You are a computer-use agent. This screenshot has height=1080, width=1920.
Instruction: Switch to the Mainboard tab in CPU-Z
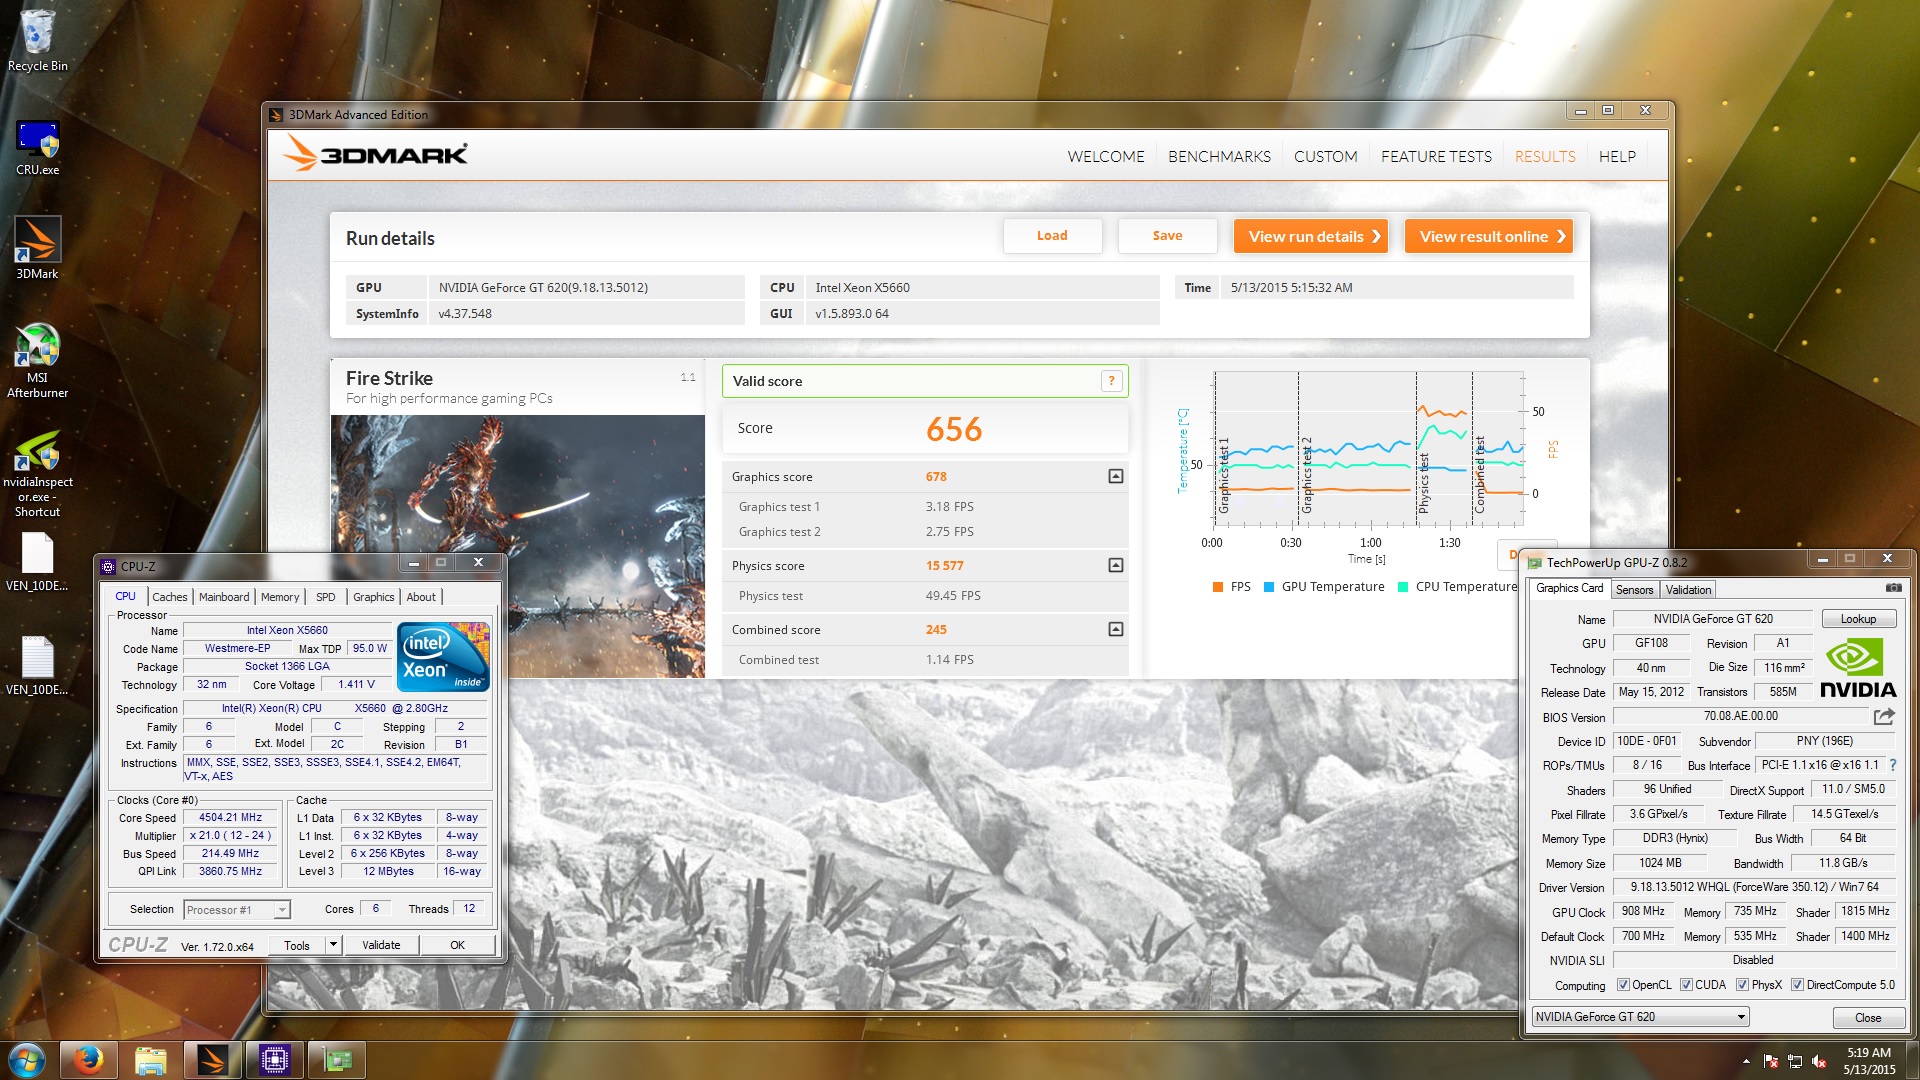pyautogui.click(x=224, y=597)
